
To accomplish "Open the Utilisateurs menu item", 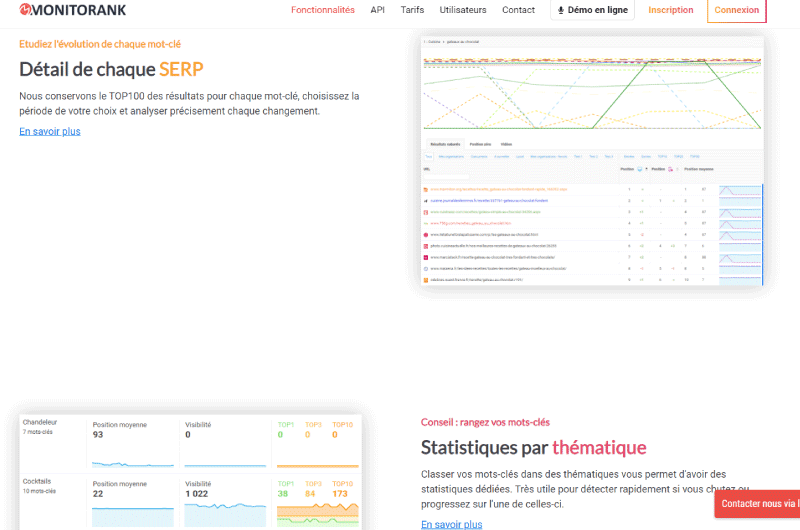I will pyautogui.click(x=463, y=10).
